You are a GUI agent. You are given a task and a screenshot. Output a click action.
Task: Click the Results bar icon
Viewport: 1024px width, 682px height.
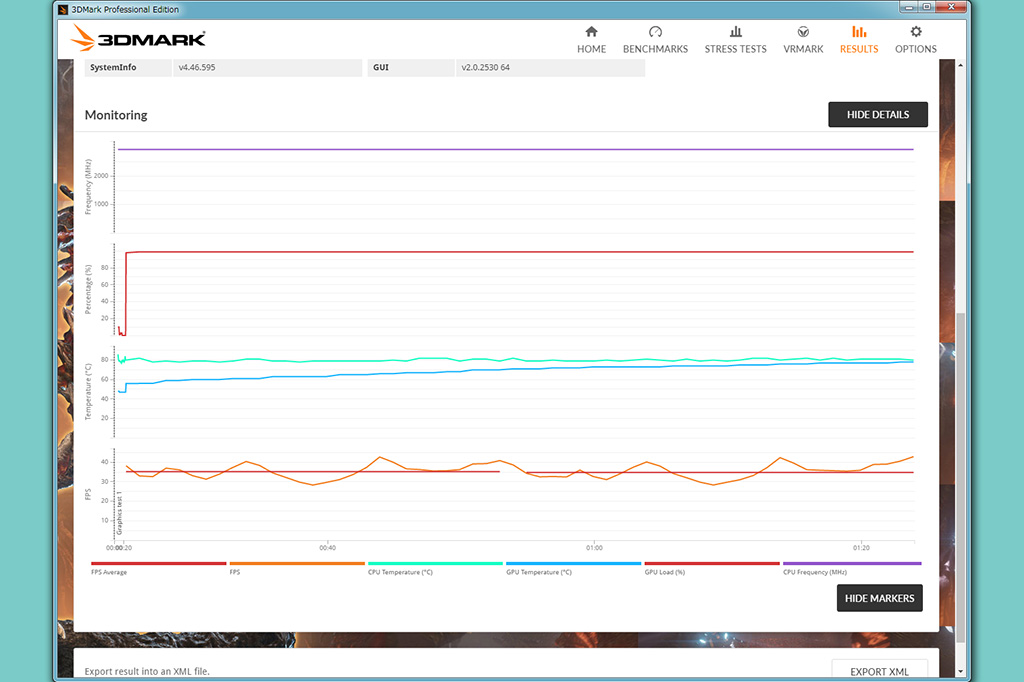click(859, 31)
